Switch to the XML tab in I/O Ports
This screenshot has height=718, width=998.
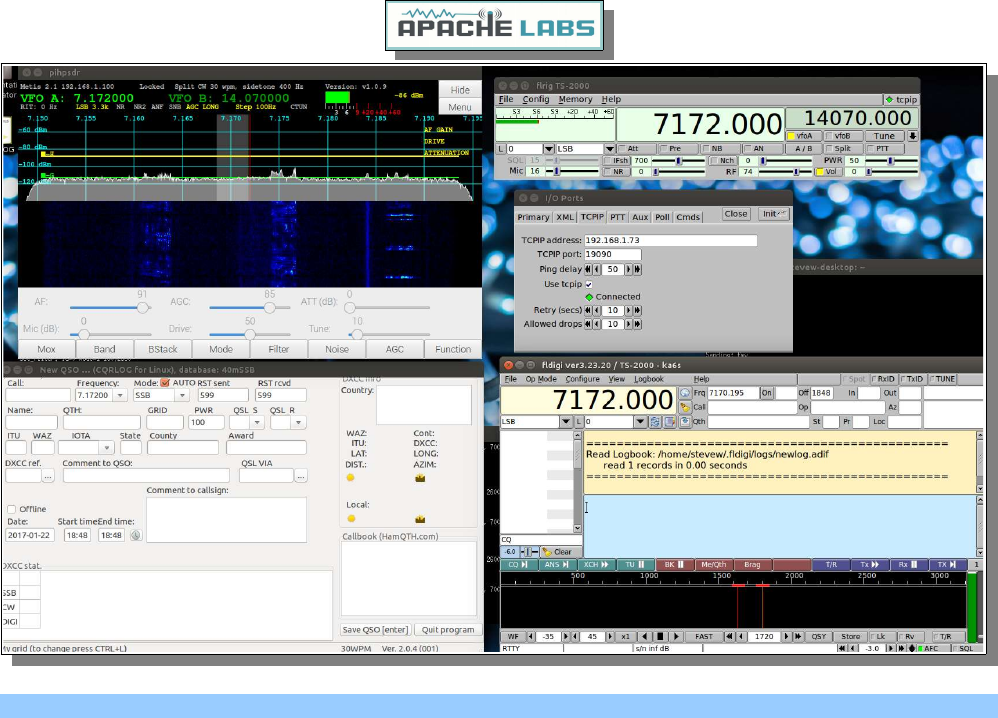click(x=565, y=217)
